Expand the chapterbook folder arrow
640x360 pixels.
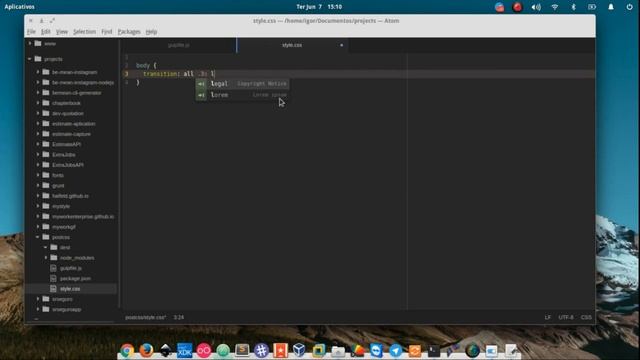point(38,103)
